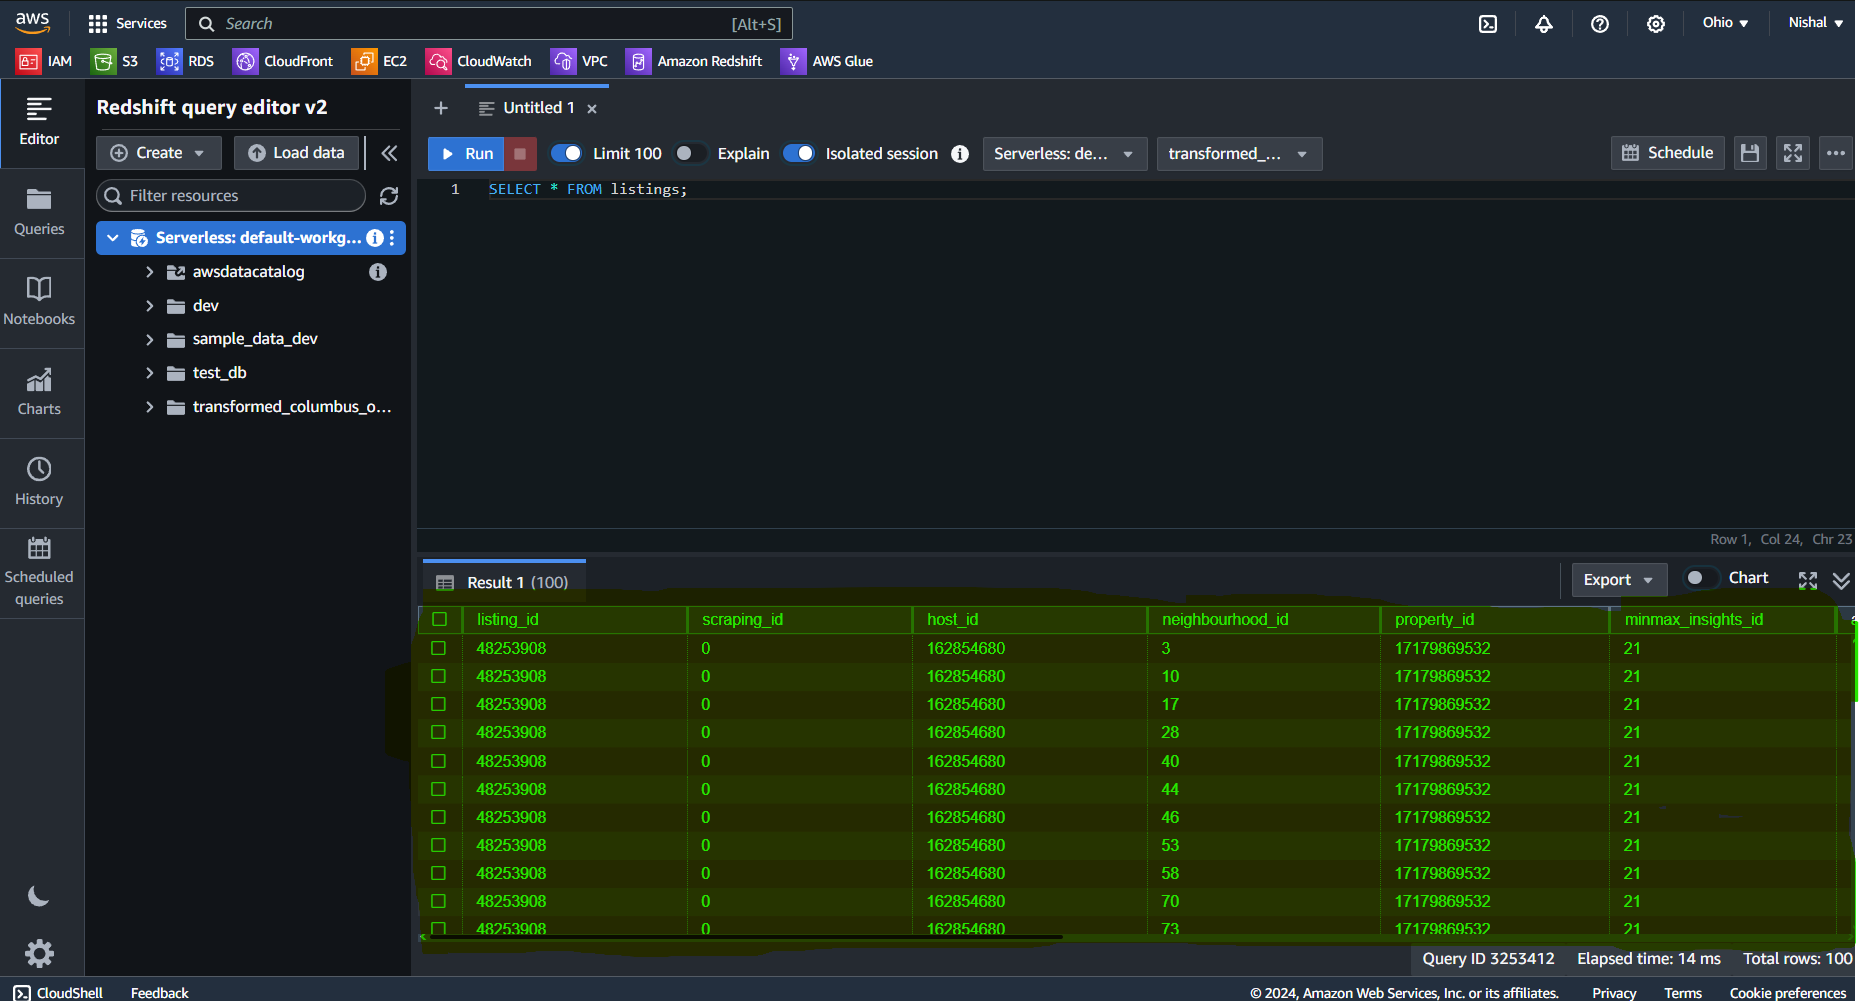Select all rows with header checkbox
This screenshot has height=1001, width=1860.
(439, 619)
